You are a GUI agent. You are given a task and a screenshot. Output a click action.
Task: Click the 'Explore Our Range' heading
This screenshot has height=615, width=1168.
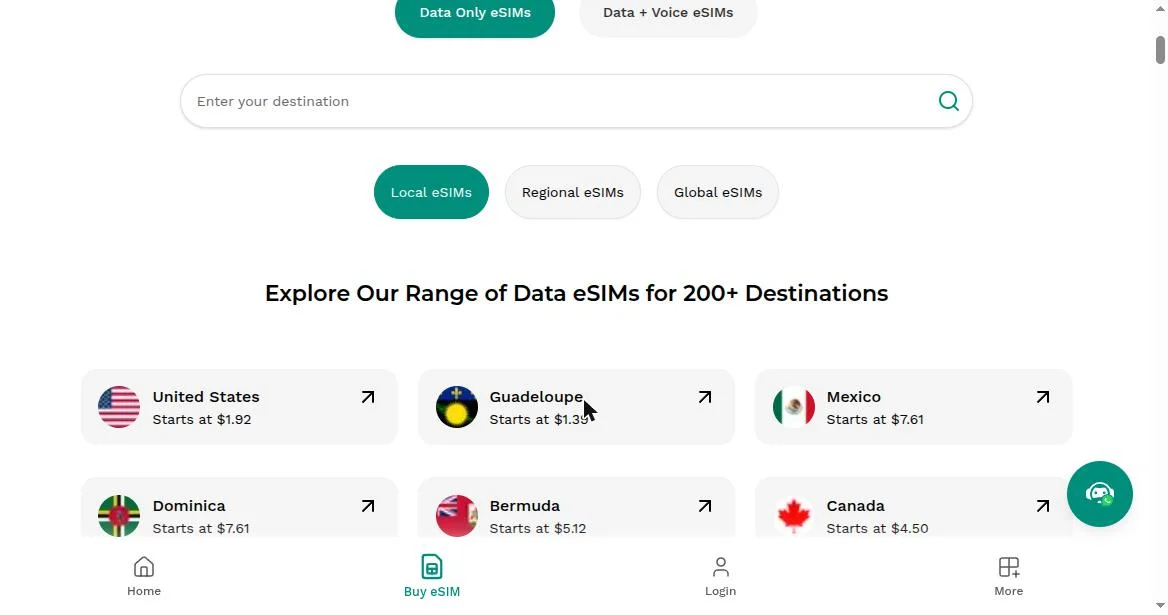pyautogui.click(x=577, y=293)
